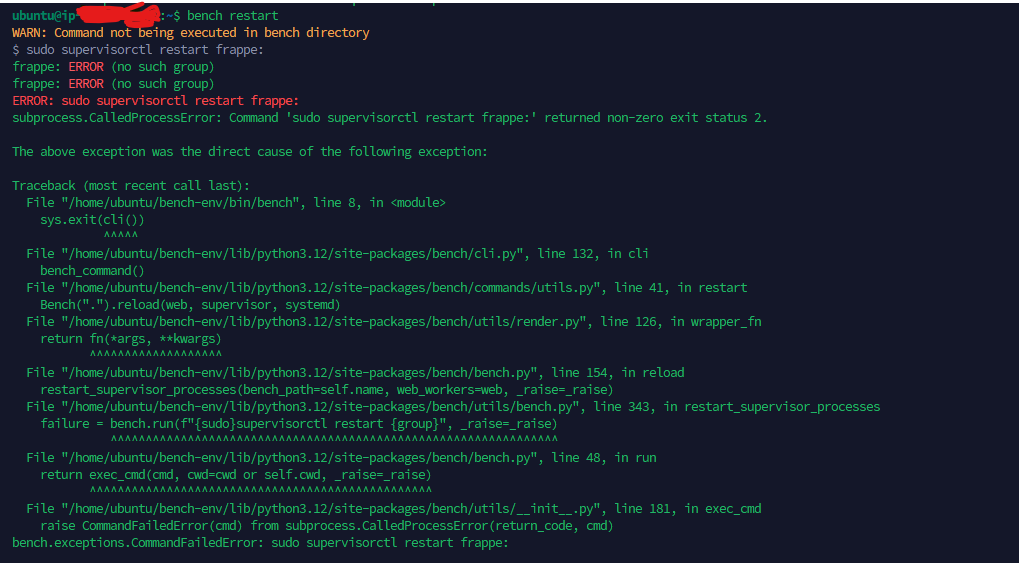
Task: Click the 'bench_command()' code line
Action: tap(92, 270)
